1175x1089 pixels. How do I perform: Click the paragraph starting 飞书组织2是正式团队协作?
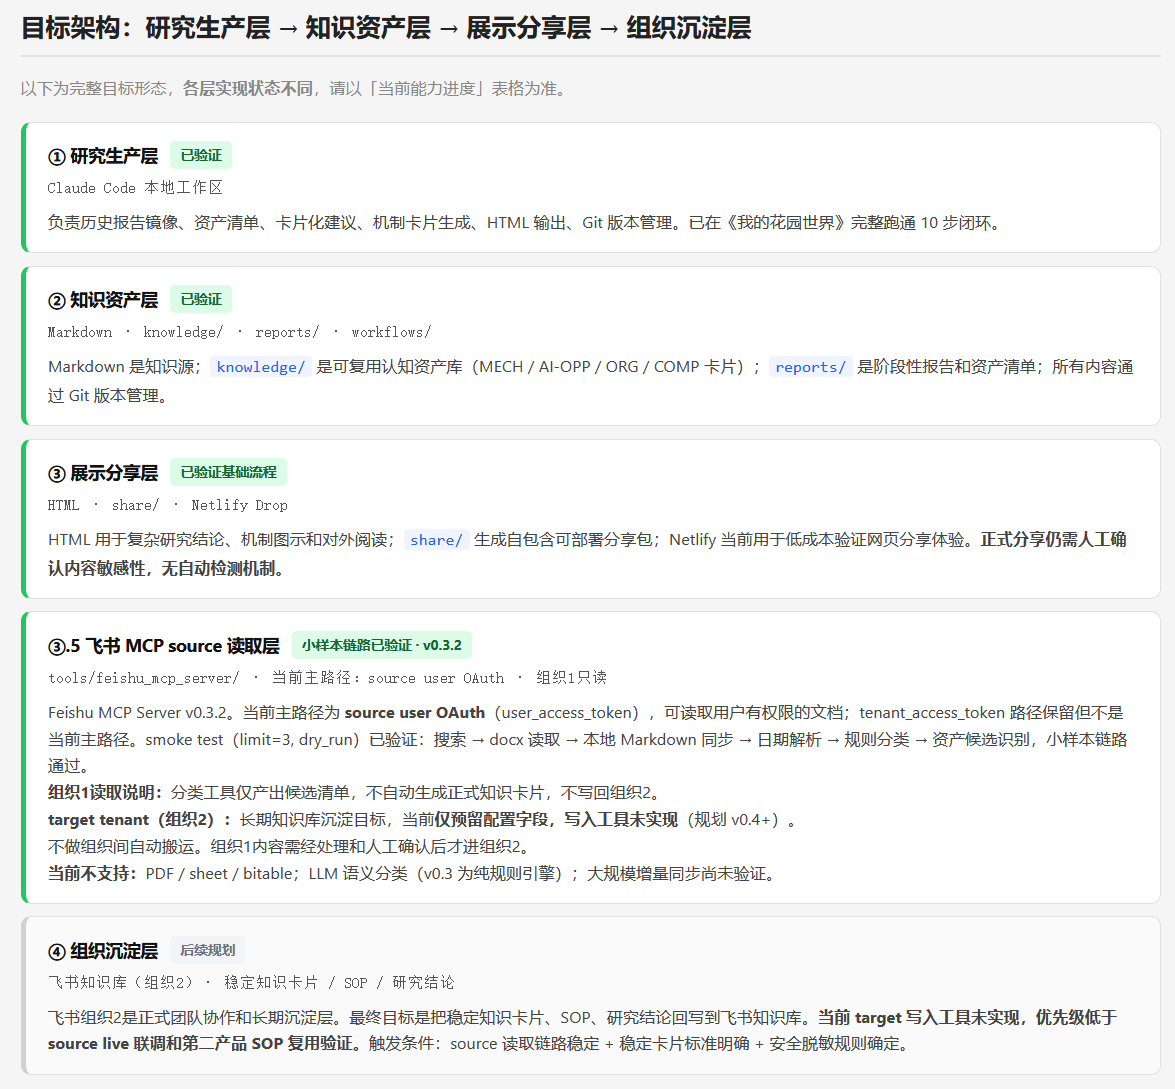click(x=582, y=1031)
